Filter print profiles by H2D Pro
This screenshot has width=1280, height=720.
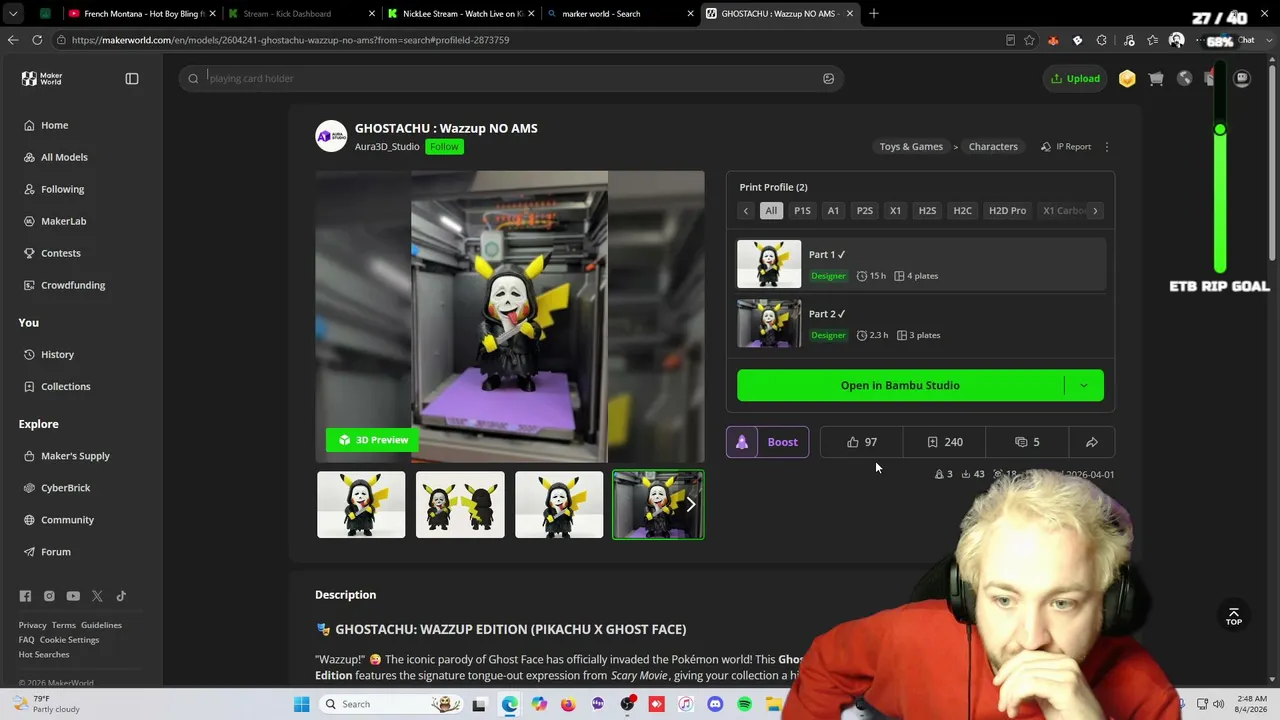coord(1007,211)
